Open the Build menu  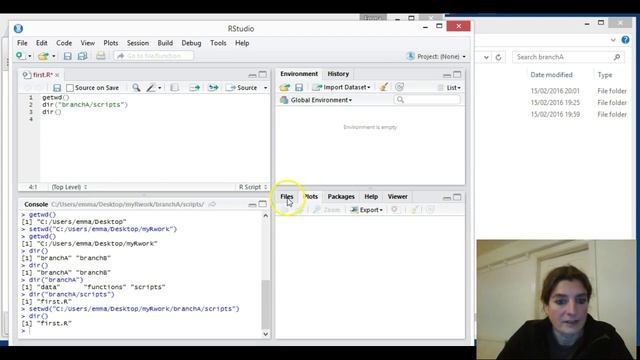165,43
